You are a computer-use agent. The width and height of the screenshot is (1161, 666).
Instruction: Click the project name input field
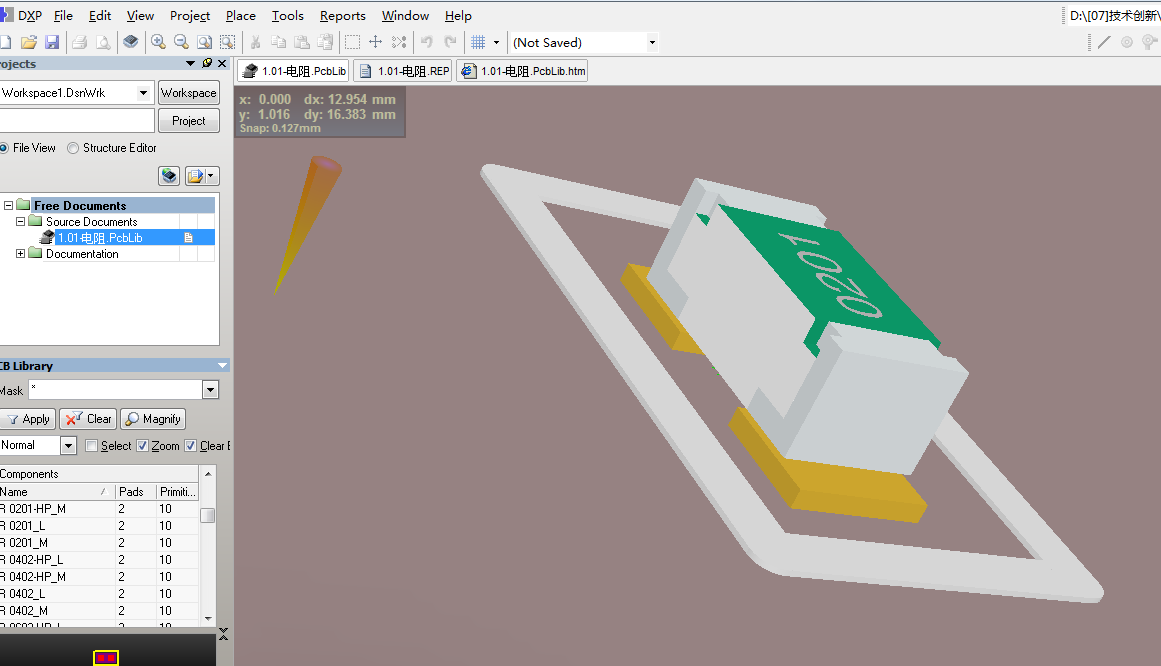pos(77,121)
